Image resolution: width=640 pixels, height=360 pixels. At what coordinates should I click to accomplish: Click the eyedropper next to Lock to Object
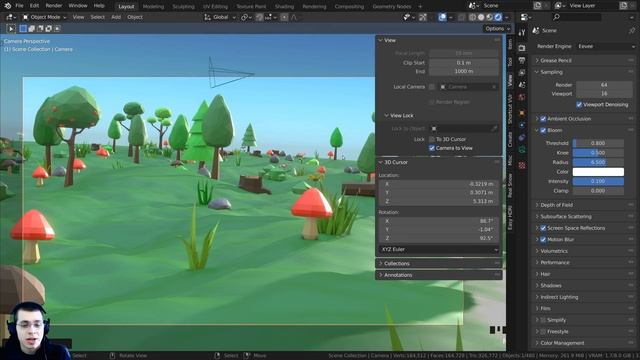(x=494, y=129)
